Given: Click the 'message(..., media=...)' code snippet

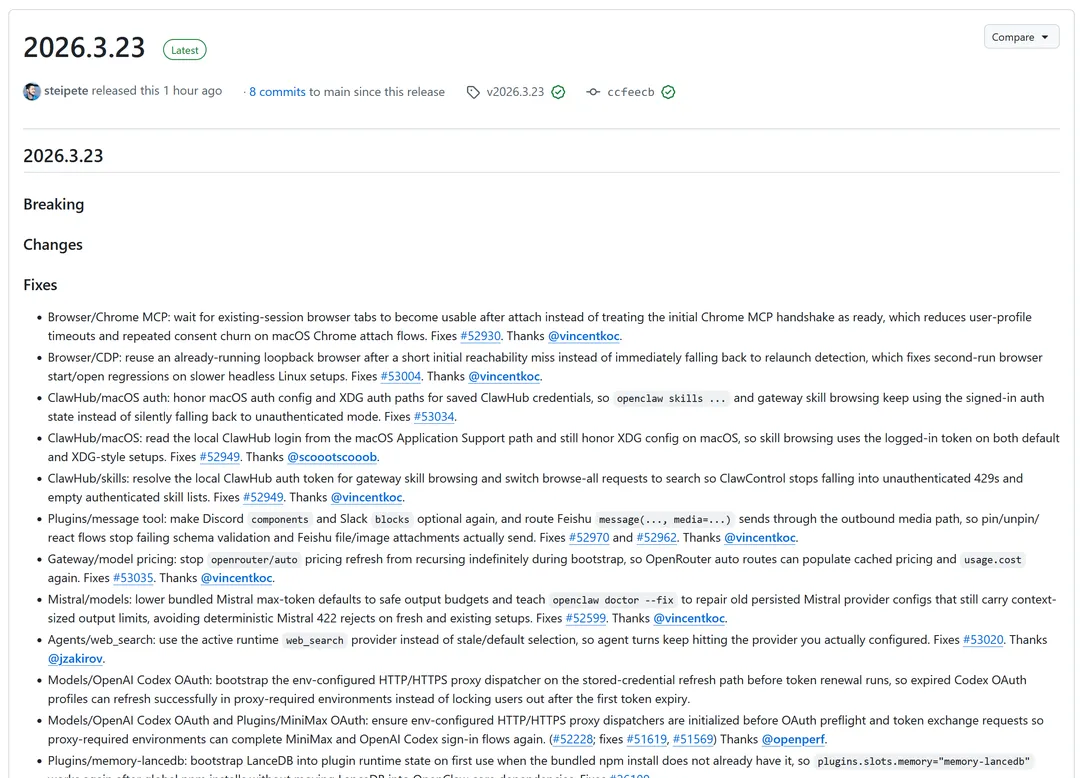Looking at the screenshot, I should point(665,520).
